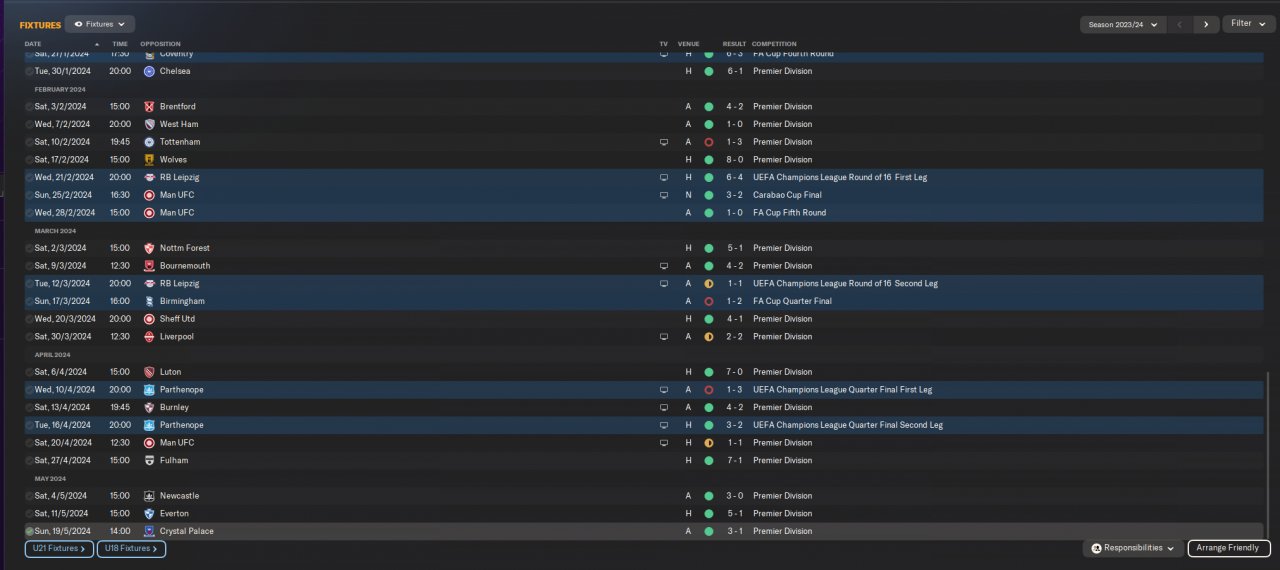Click the Crystal Palace club badge
The width and height of the screenshot is (1280, 570).
(149, 531)
